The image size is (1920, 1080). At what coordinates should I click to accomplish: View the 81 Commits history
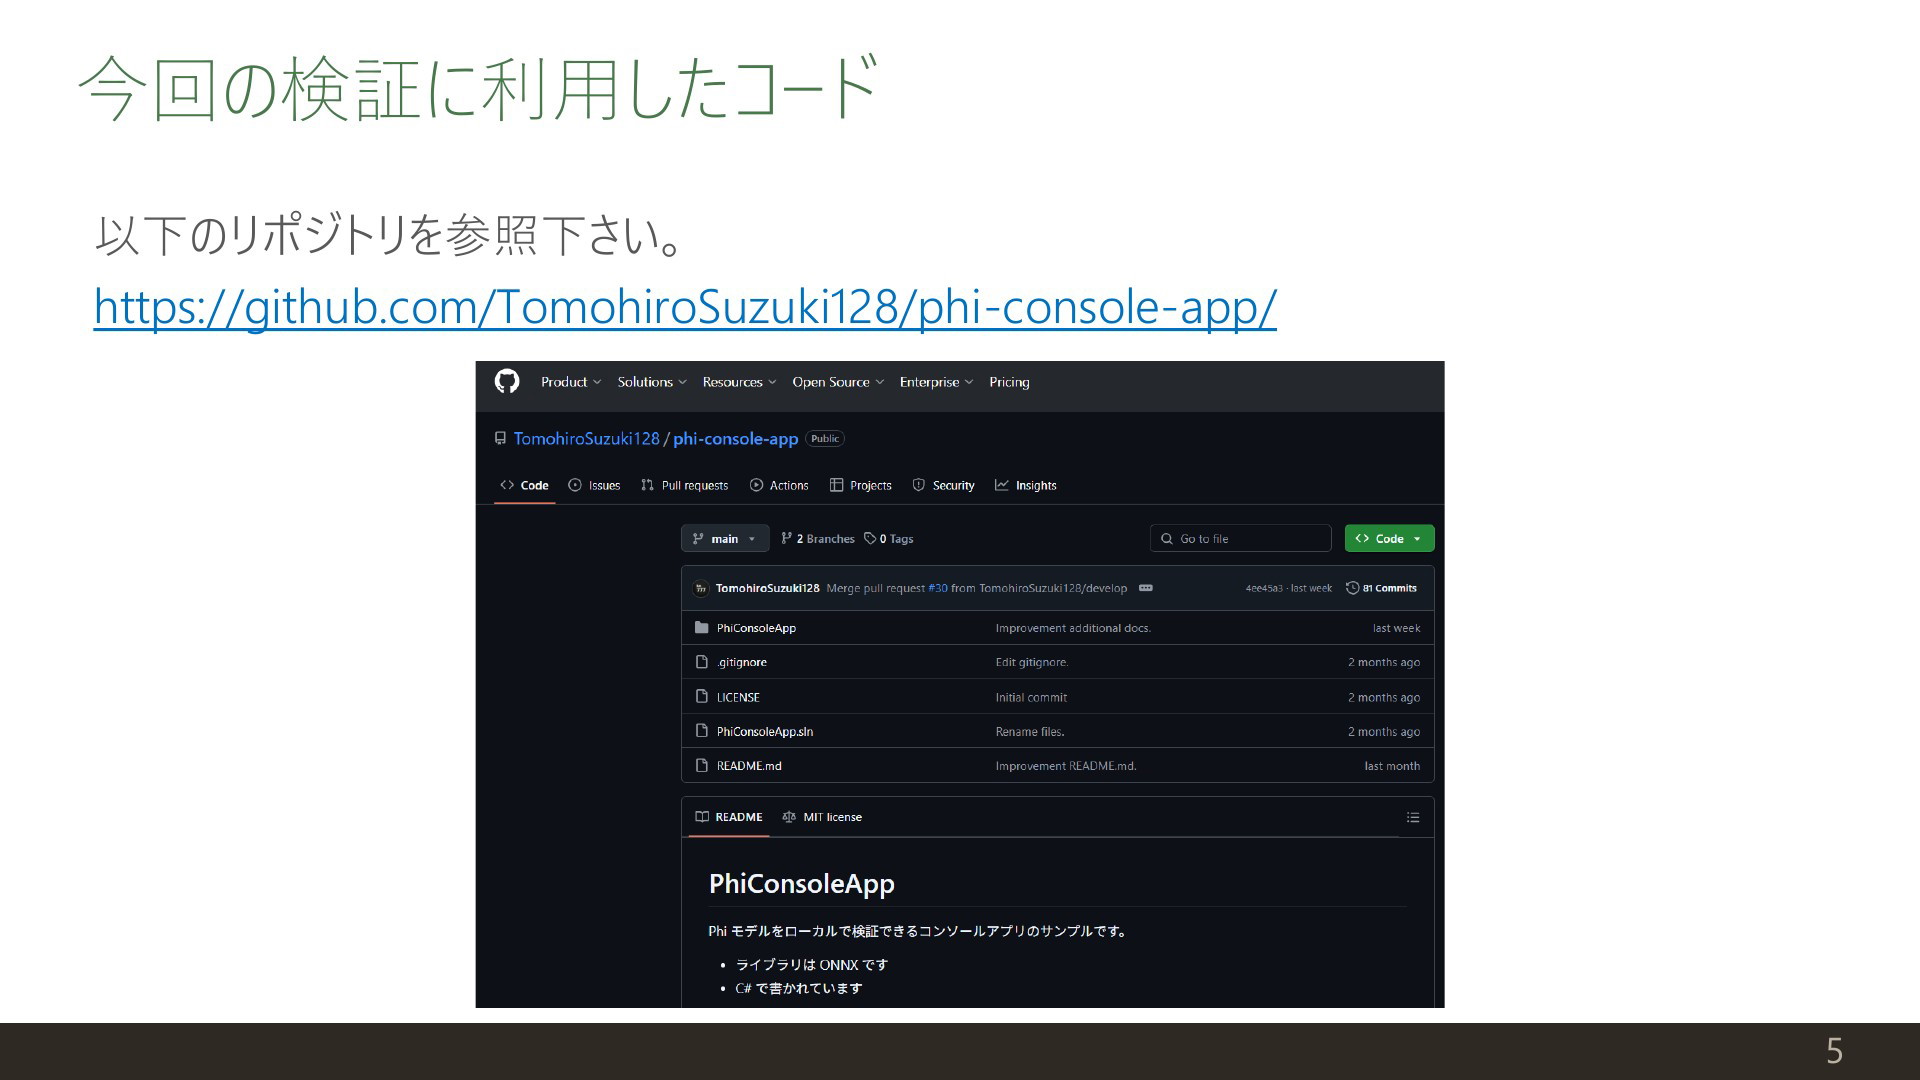1381,588
